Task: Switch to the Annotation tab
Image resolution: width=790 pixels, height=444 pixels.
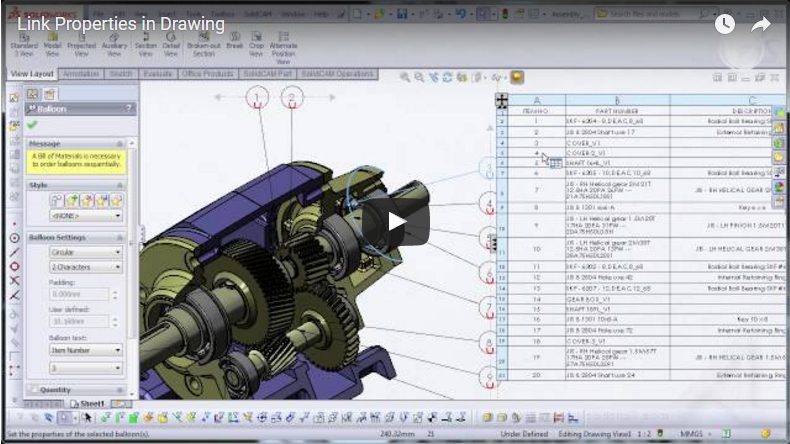Action: pyautogui.click(x=81, y=74)
